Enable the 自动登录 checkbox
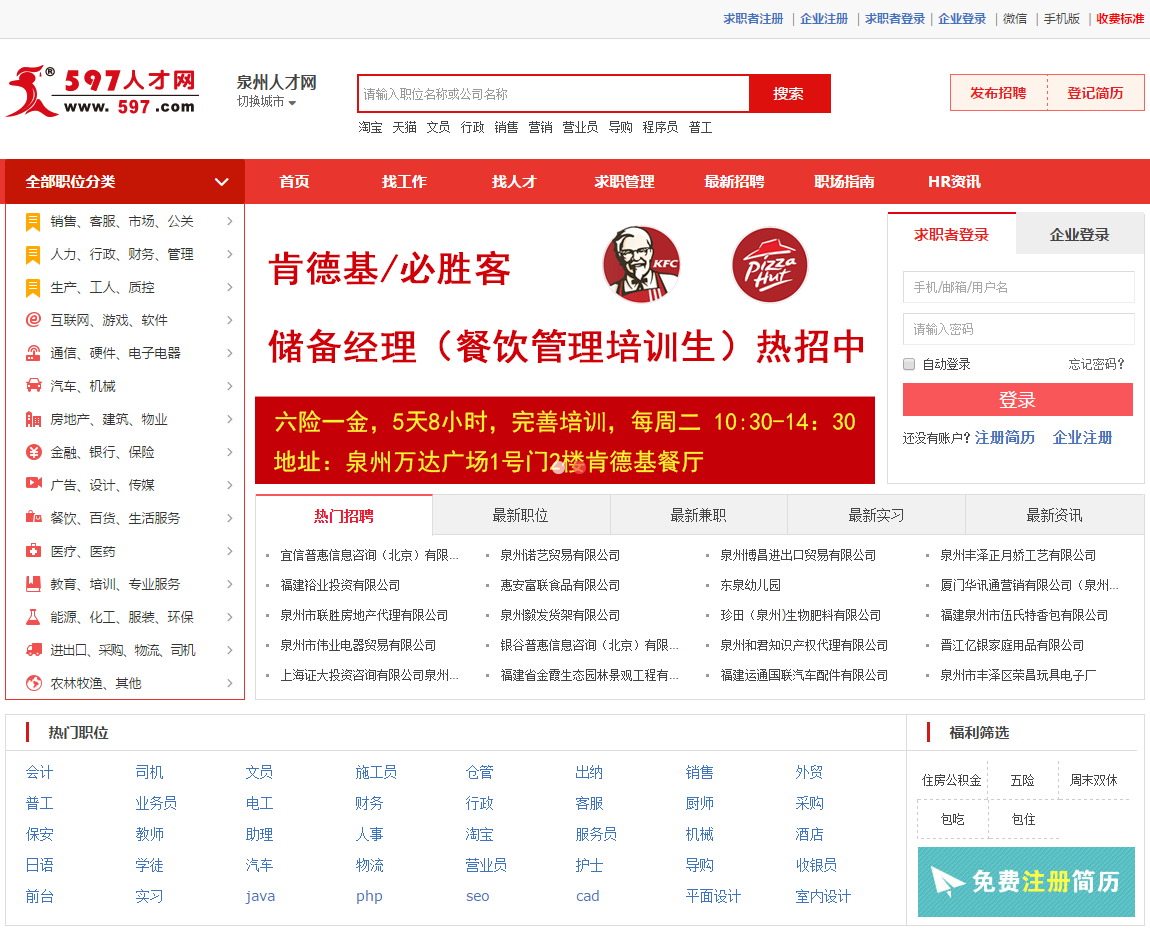 pyautogui.click(x=909, y=364)
